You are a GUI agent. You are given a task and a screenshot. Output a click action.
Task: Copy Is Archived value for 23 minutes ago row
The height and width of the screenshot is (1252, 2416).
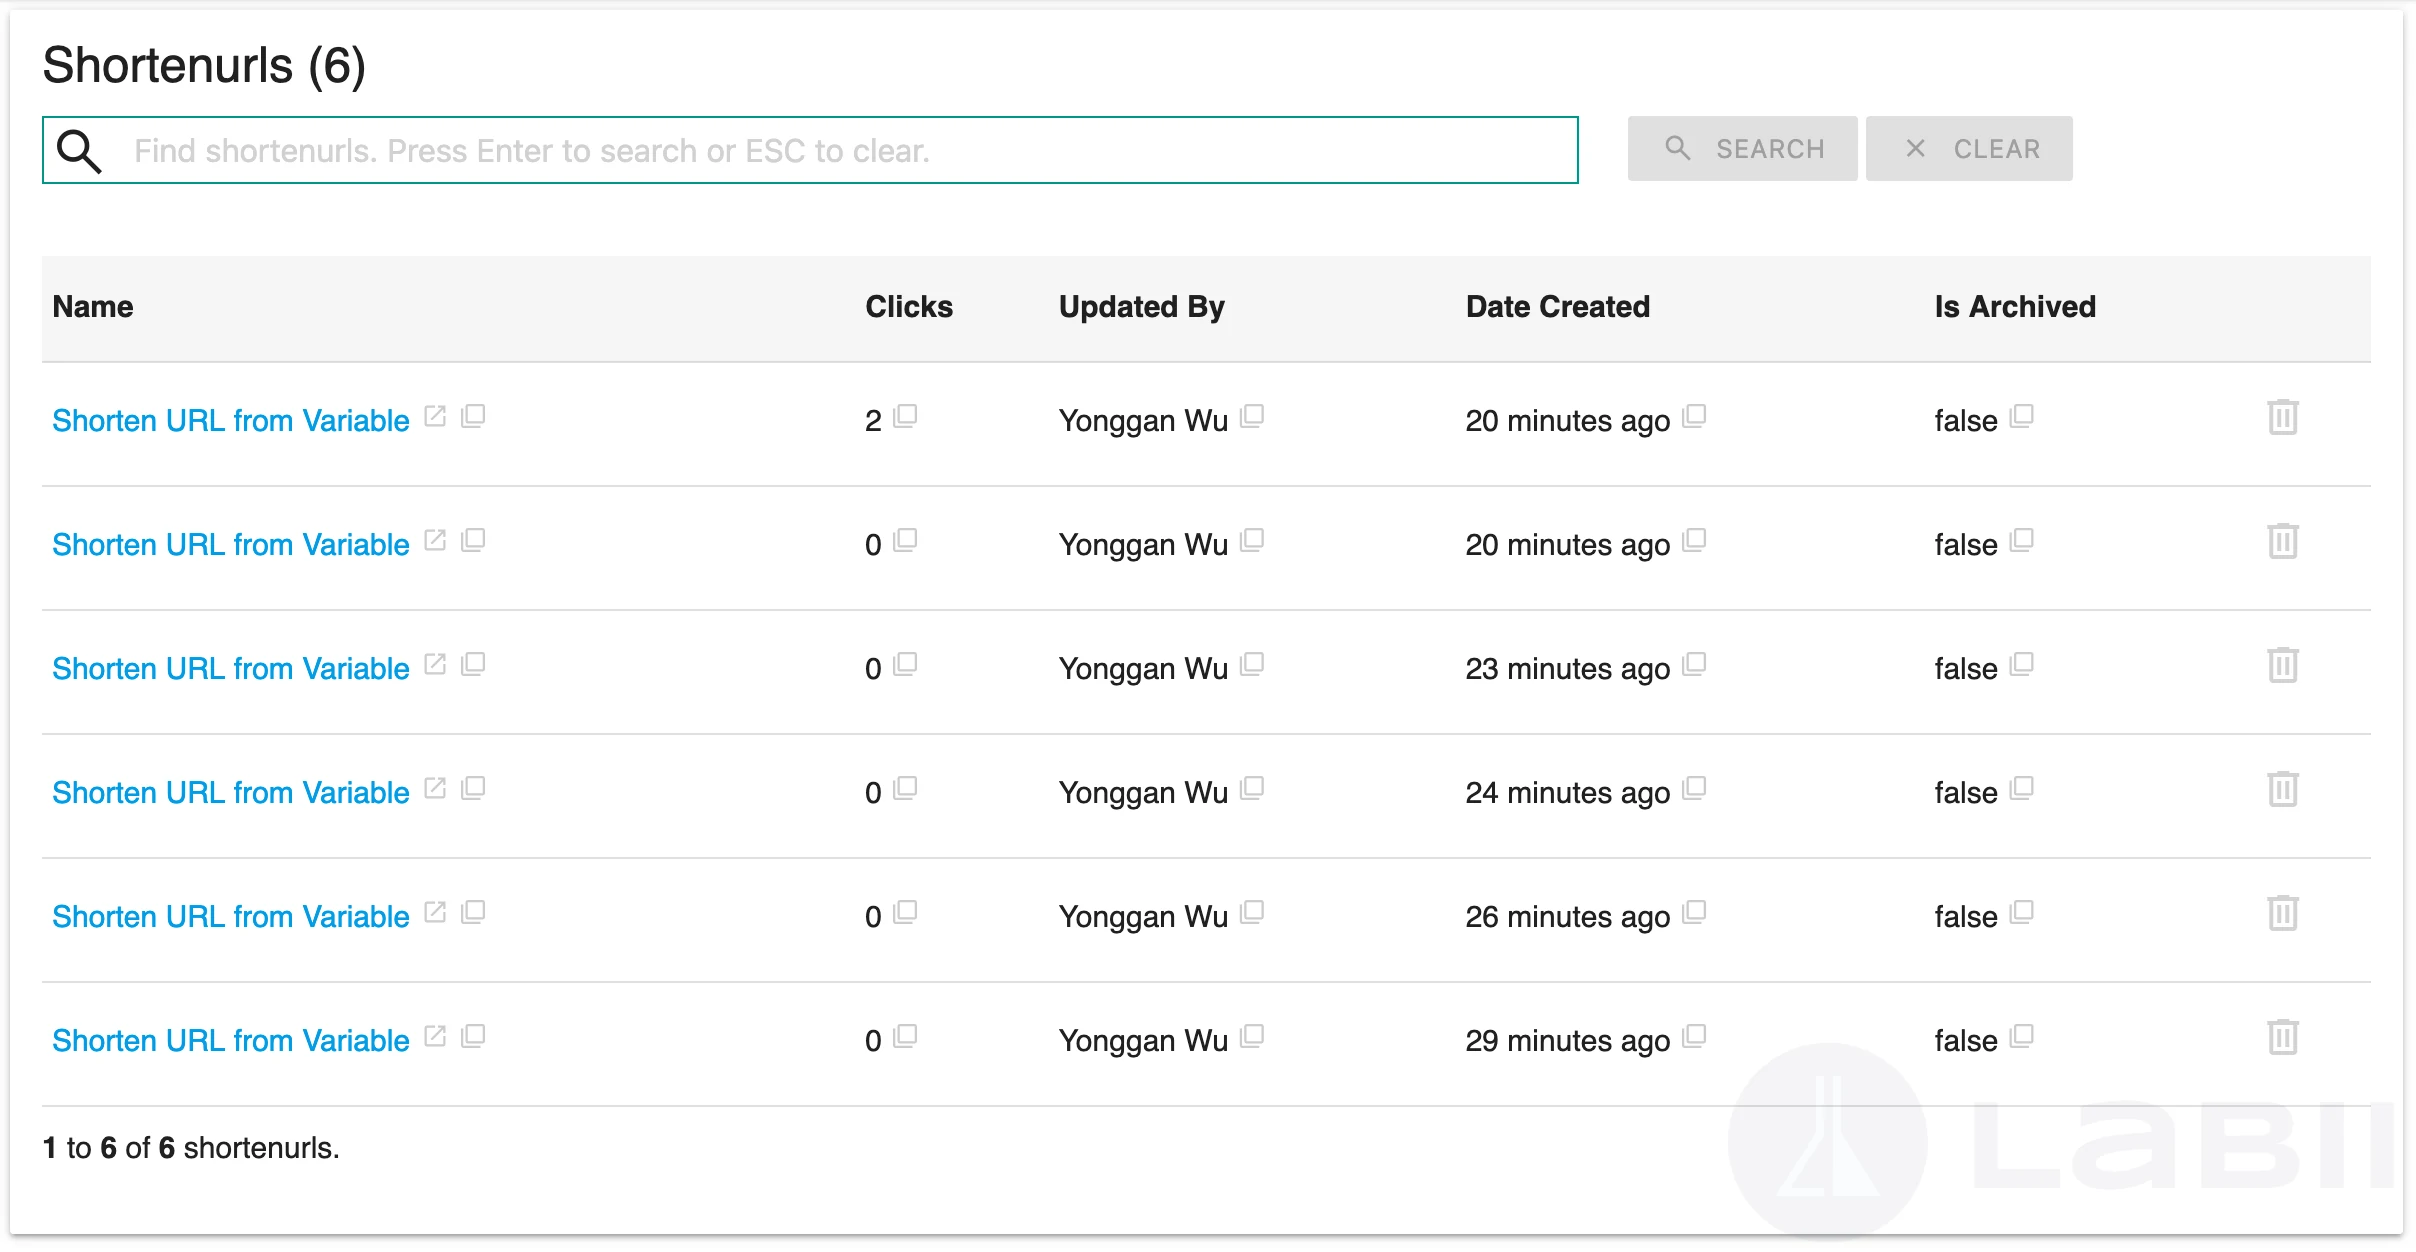(2022, 664)
